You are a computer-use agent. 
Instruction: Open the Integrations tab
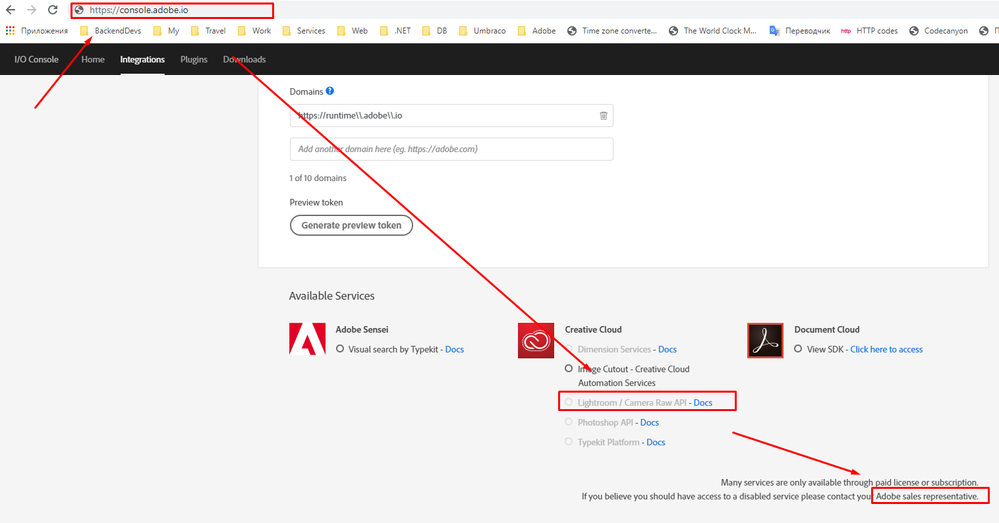click(142, 59)
